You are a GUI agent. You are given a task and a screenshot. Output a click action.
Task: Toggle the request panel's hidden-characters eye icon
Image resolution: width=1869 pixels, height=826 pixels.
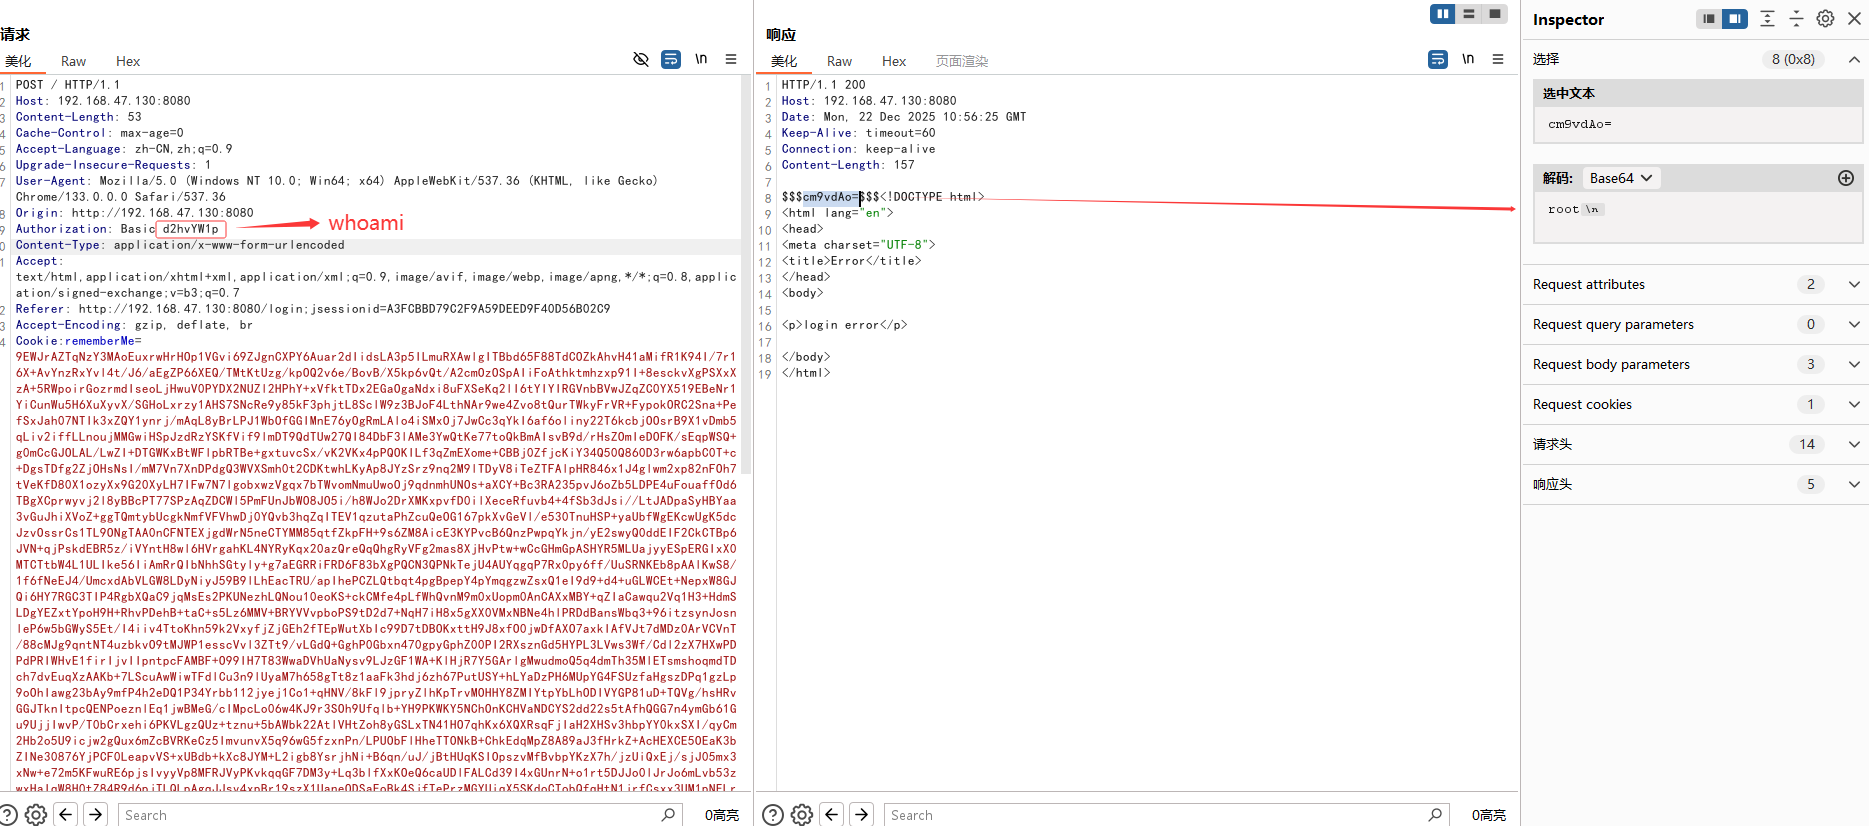click(641, 60)
